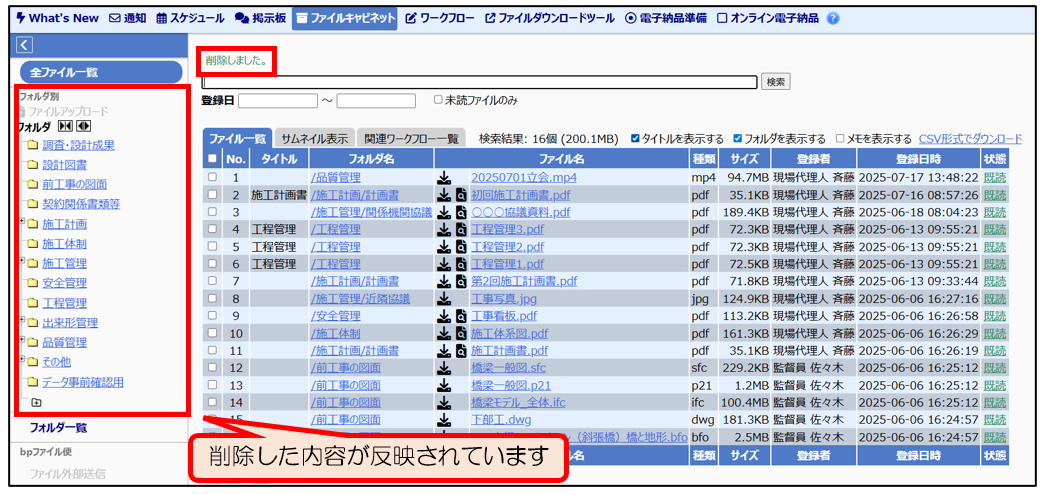Preview 施工体系図.pdf with magnifier icon

461,333
